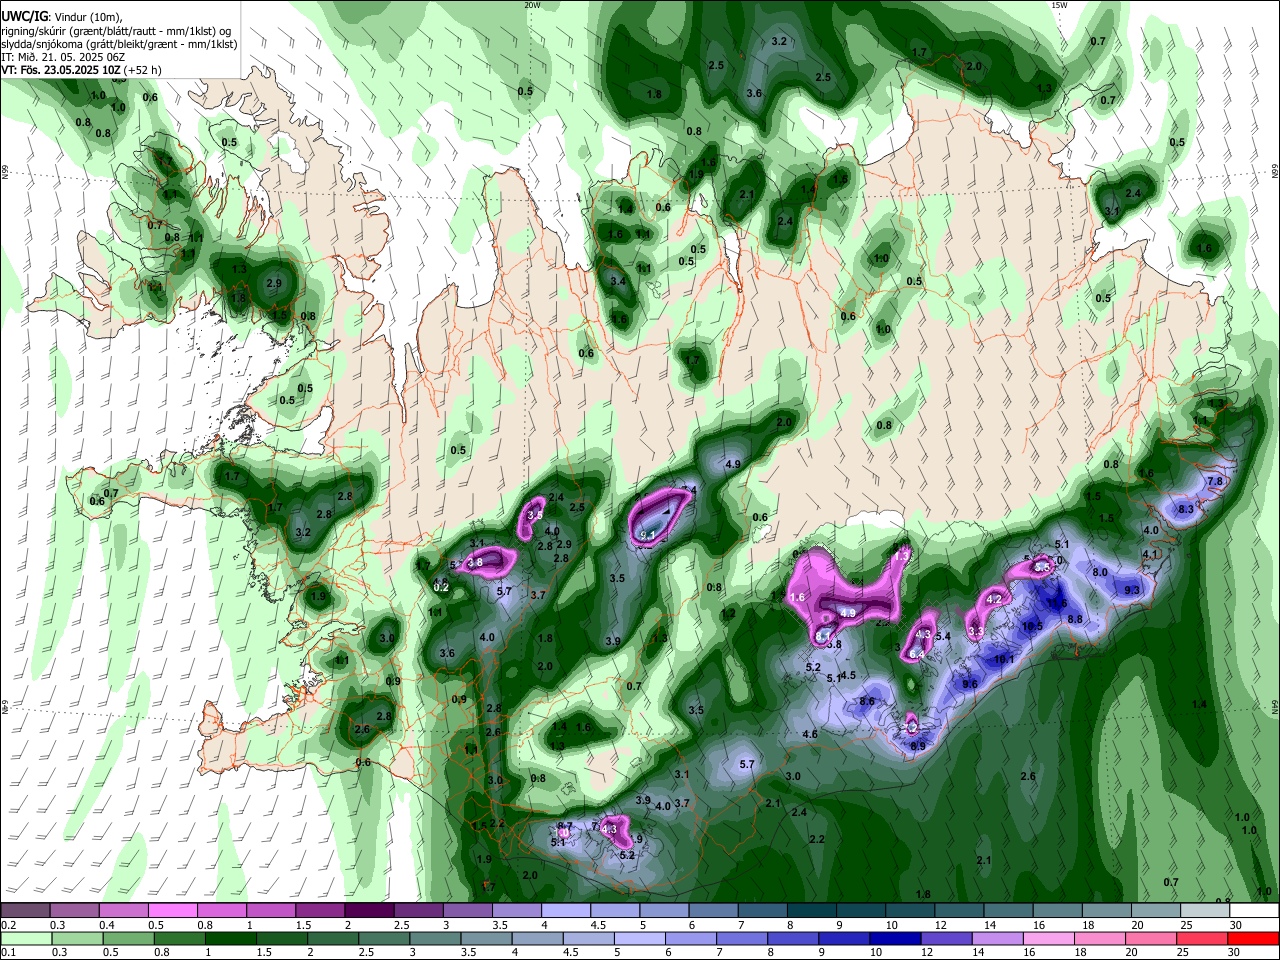The height and width of the screenshot is (960, 1280).
Task: Select the white swatch ending the top legend row
Action: tap(1255, 910)
